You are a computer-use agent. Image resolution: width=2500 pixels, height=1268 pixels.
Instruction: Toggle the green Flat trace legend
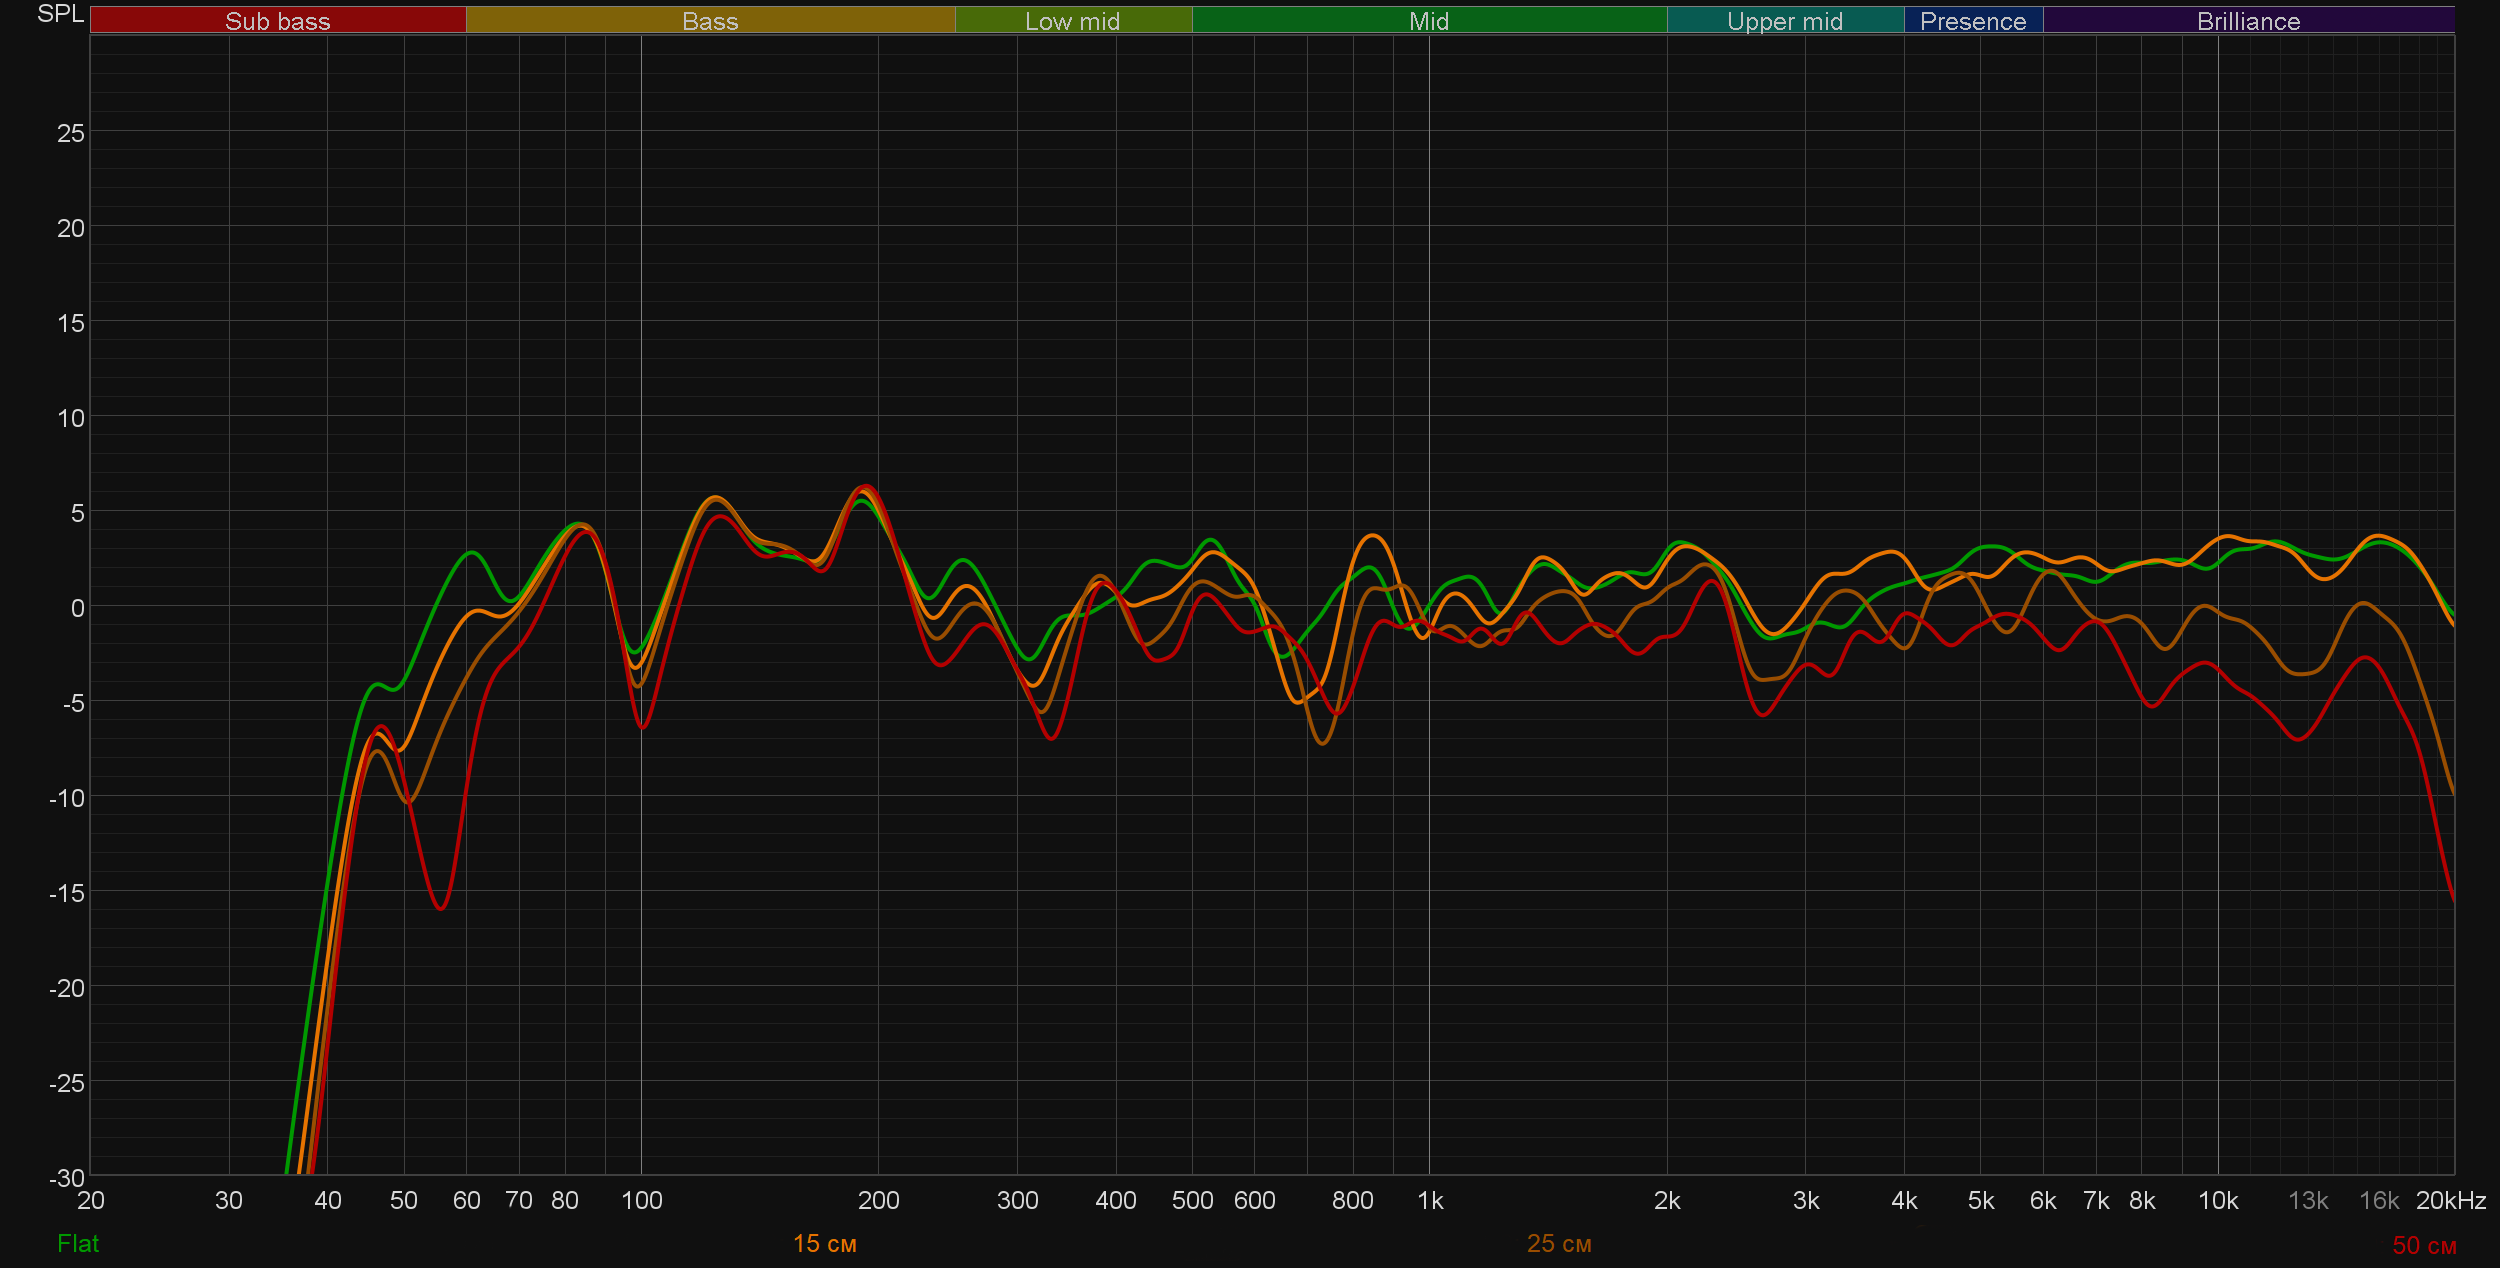[78, 1243]
